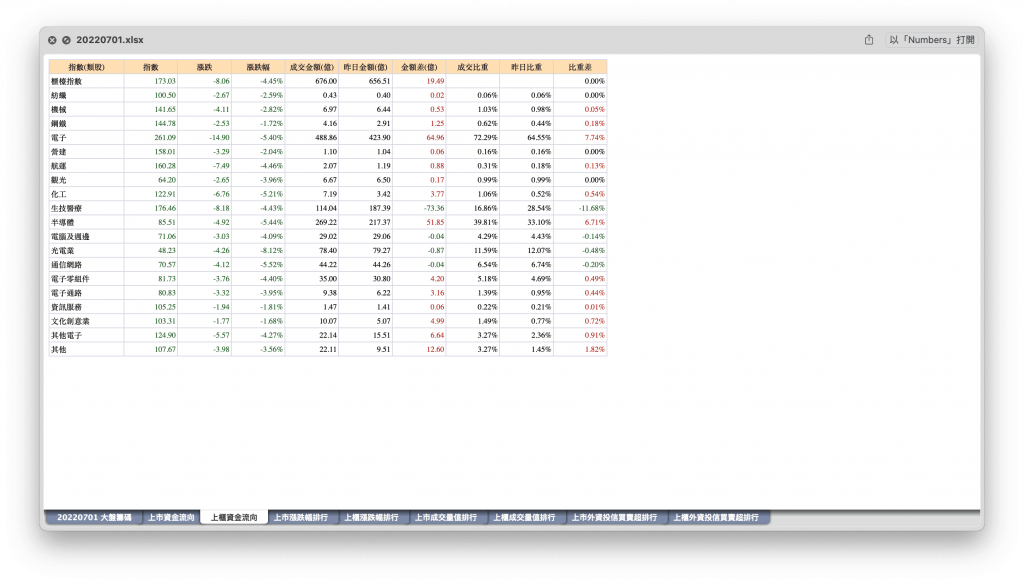Click the index value 107.67
Viewport: 1024px width, 583px height.
point(165,349)
